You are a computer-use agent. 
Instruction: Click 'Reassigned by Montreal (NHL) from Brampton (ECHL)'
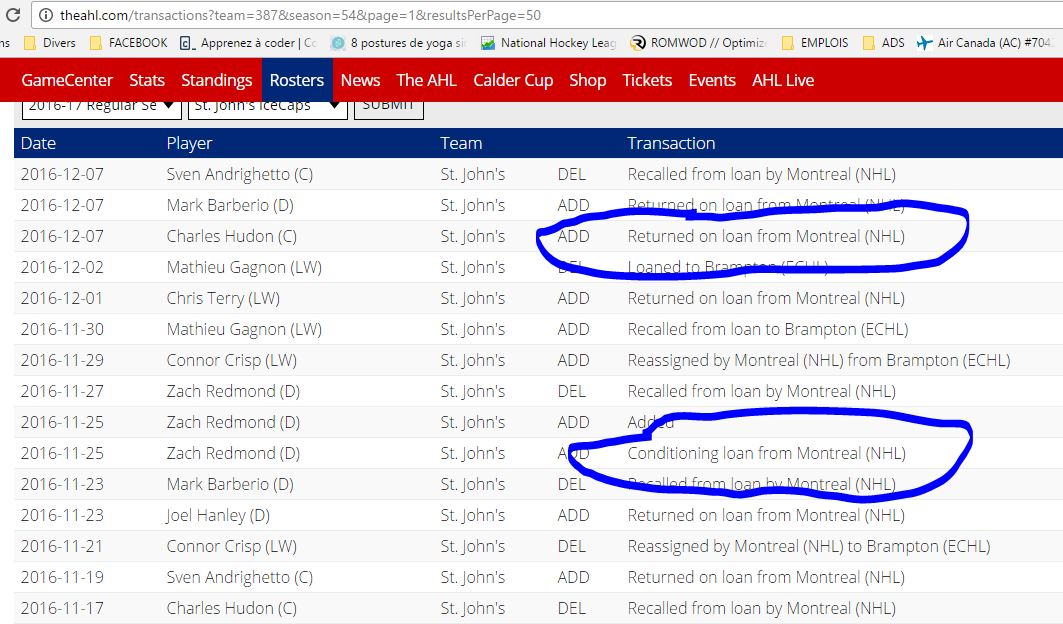(x=819, y=360)
